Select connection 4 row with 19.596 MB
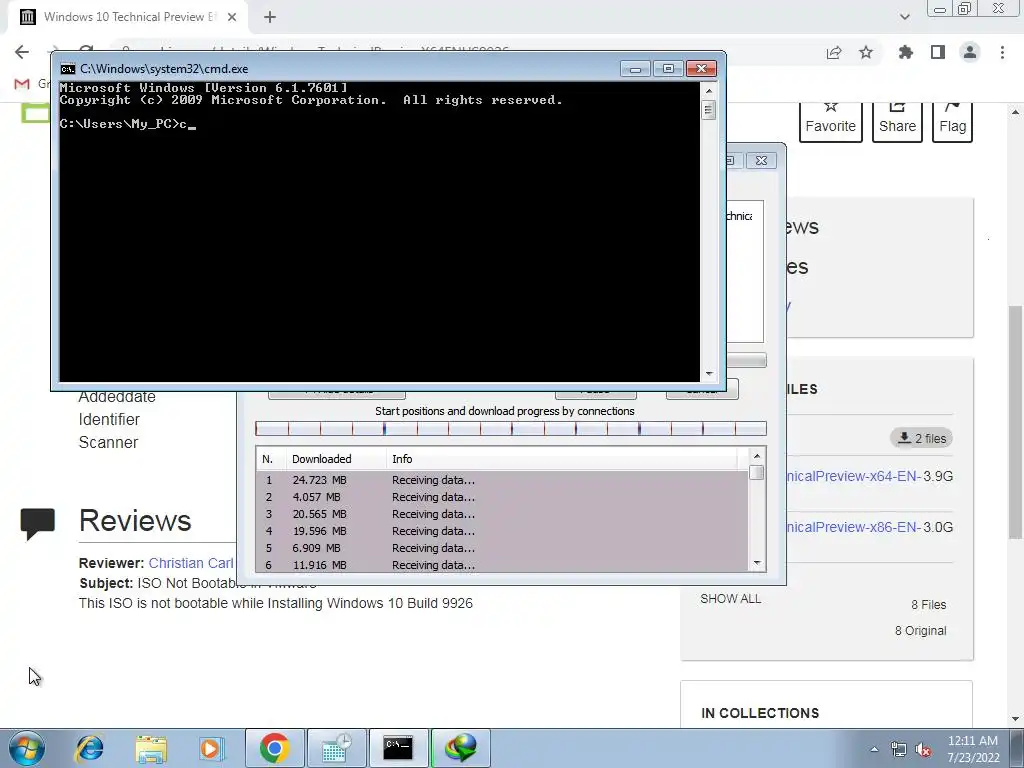 point(502,531)
